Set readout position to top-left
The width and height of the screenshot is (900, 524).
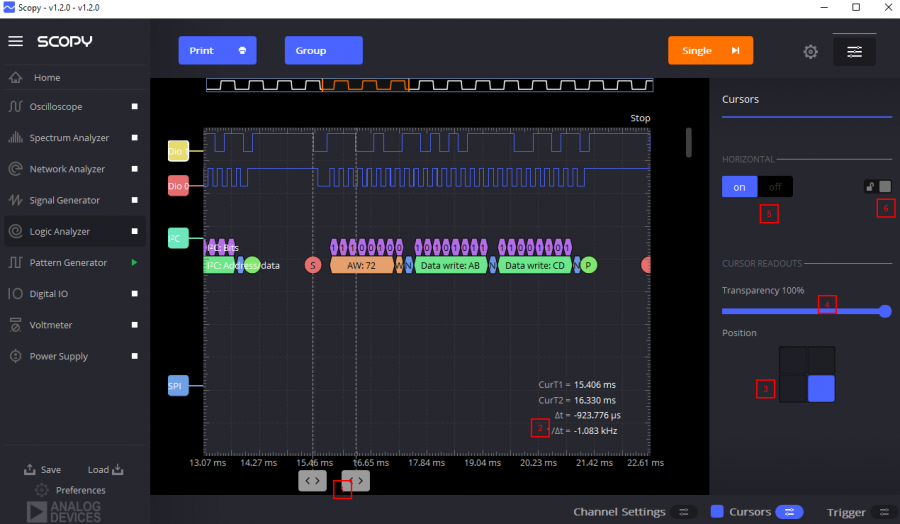pos(793,360)
